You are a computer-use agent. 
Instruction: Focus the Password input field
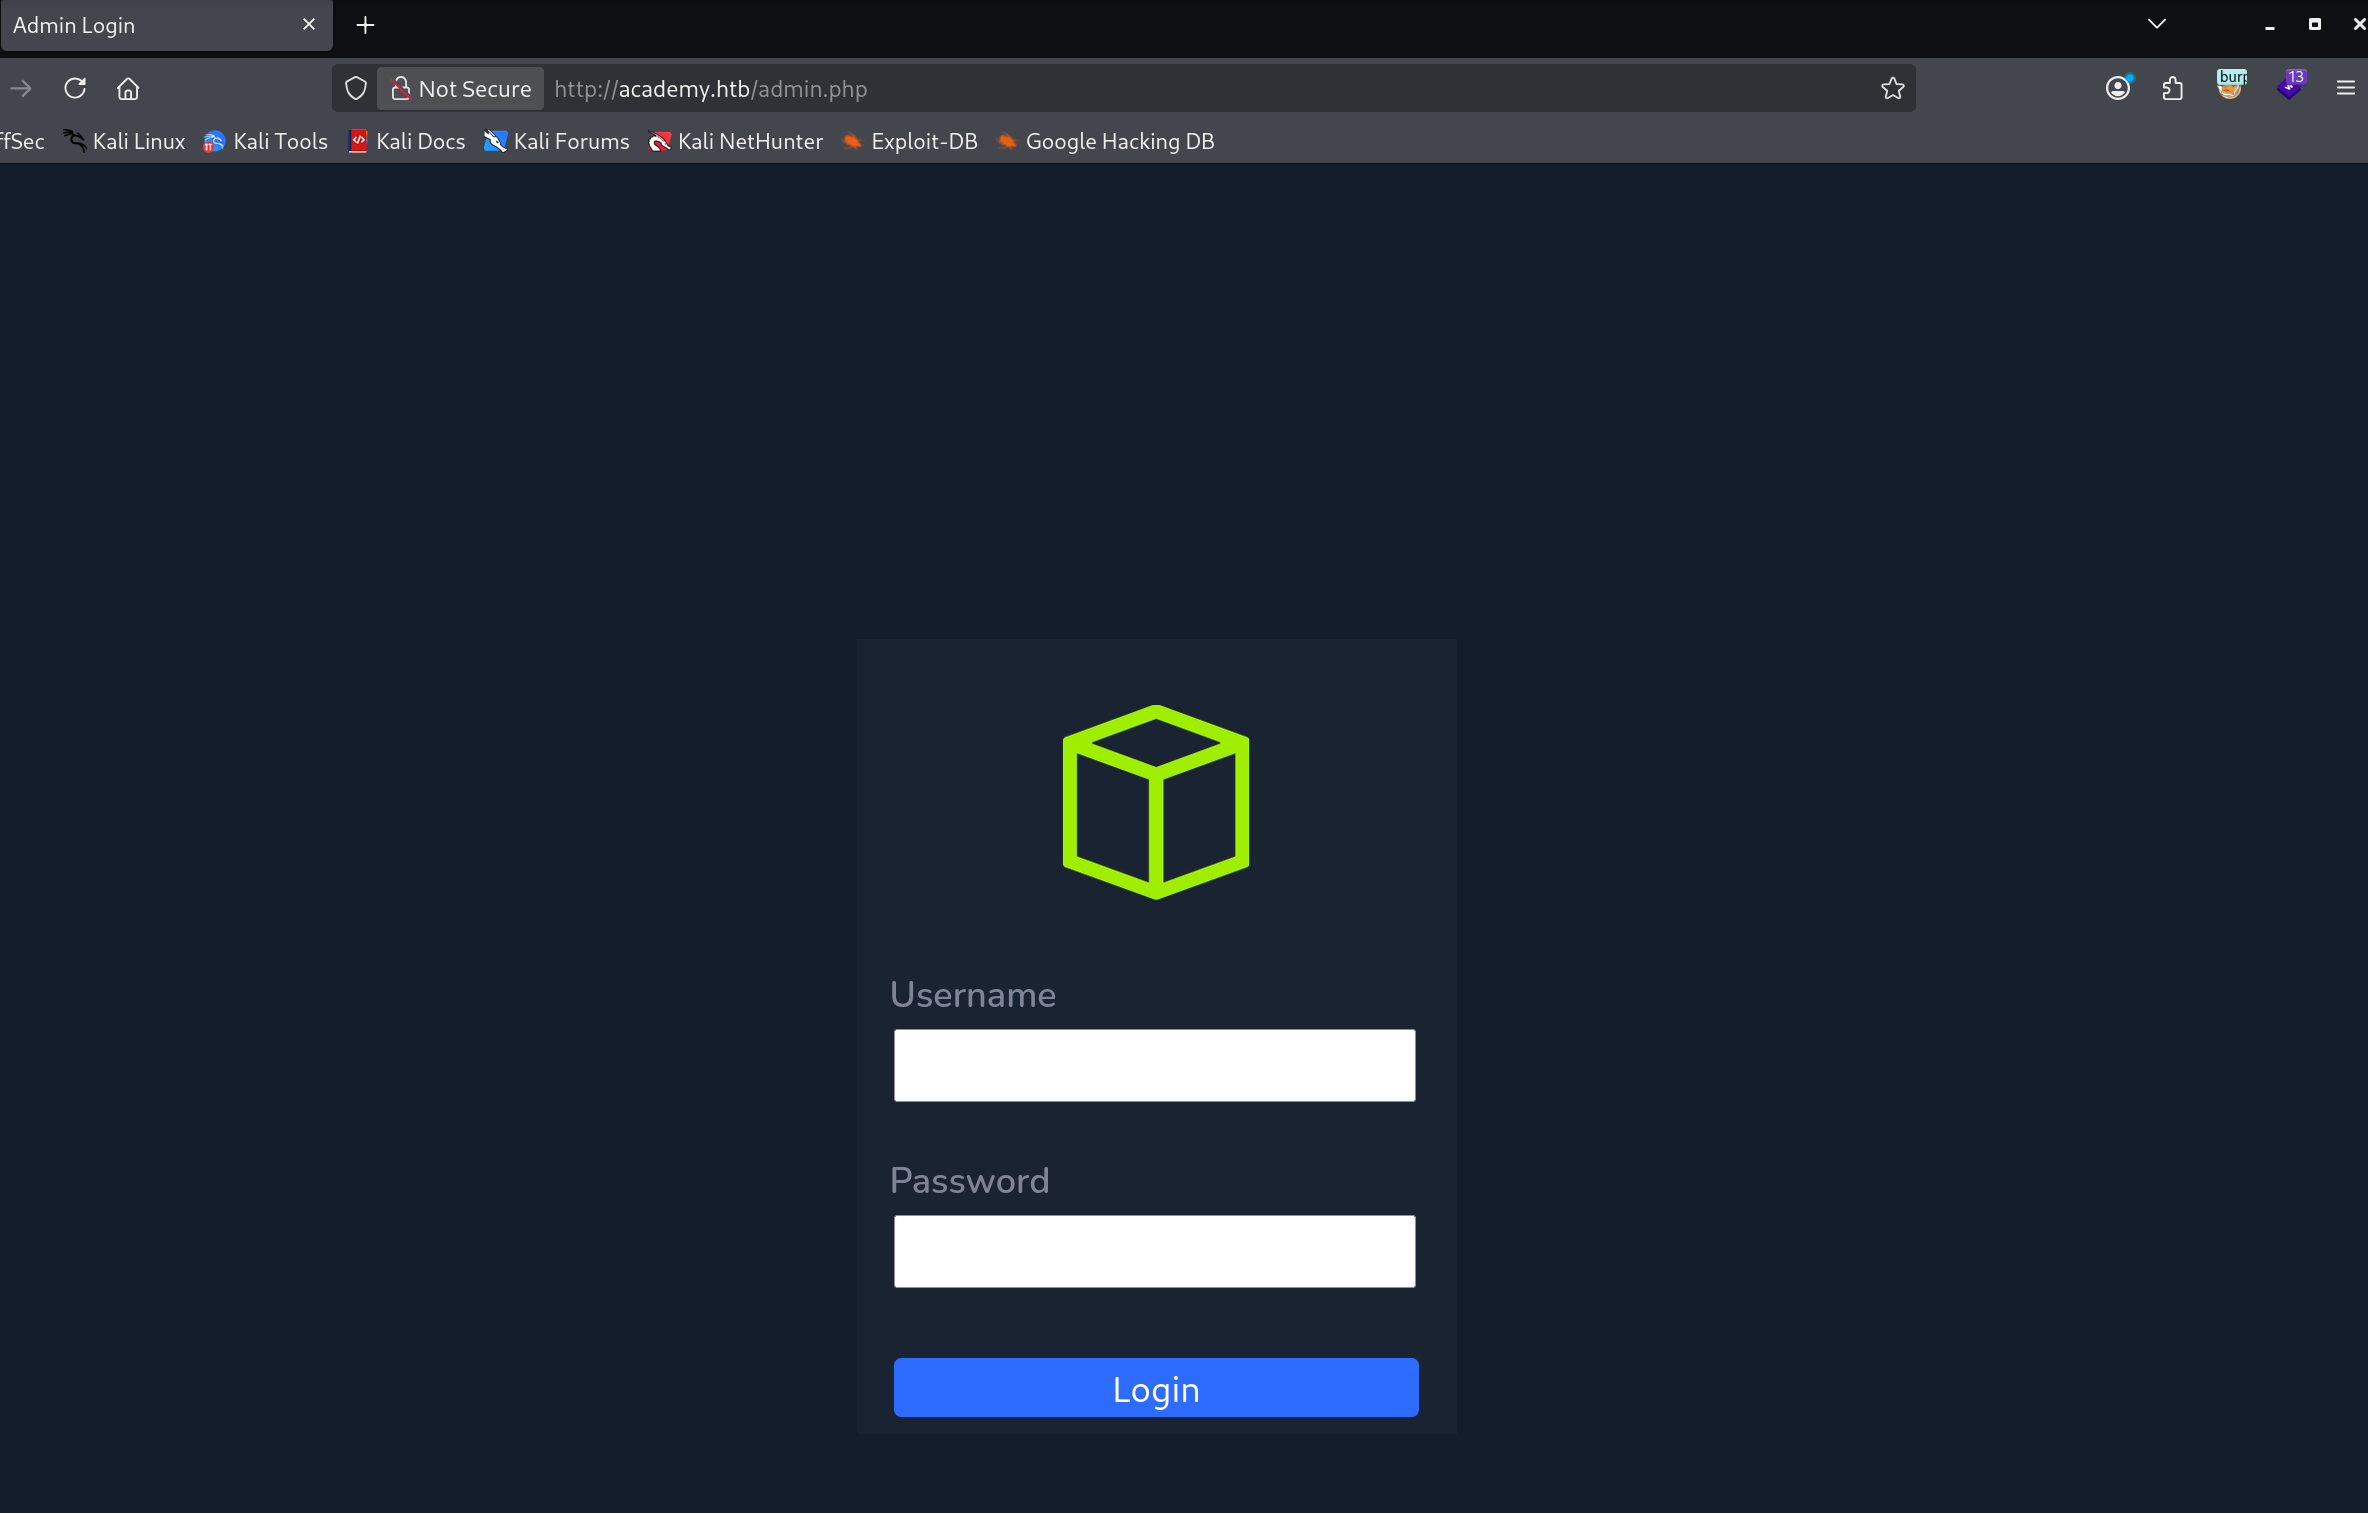(x=1154, y=1251)
